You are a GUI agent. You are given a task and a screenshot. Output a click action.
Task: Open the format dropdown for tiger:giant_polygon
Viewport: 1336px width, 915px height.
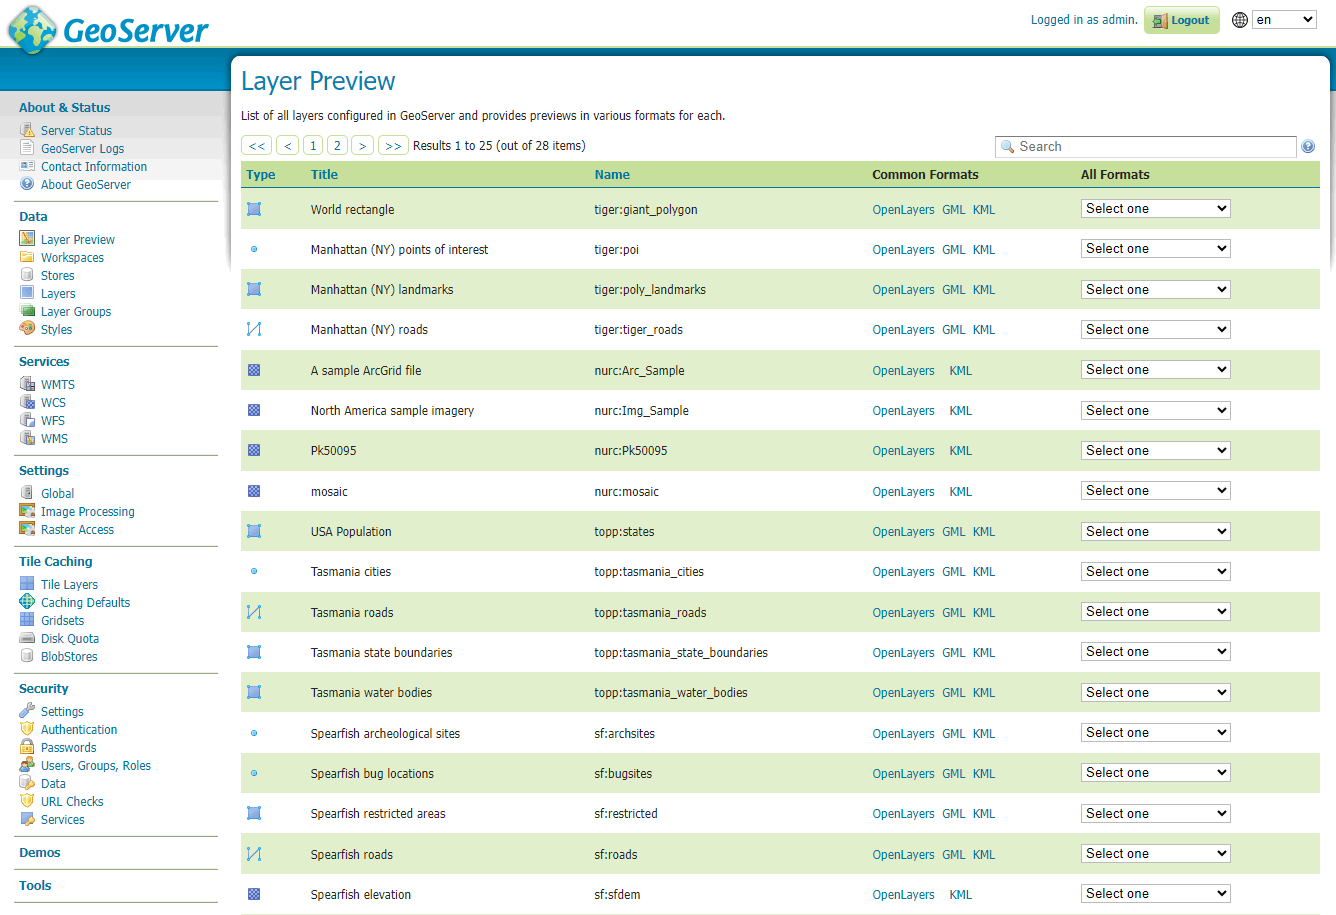click(x=1155, y=208)
